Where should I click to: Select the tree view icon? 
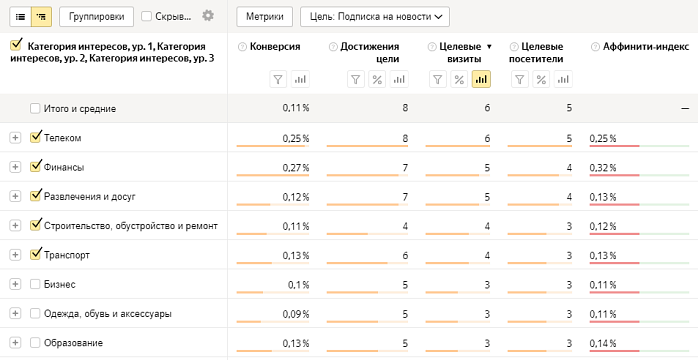pyautogui.click(x=41, y=17)
